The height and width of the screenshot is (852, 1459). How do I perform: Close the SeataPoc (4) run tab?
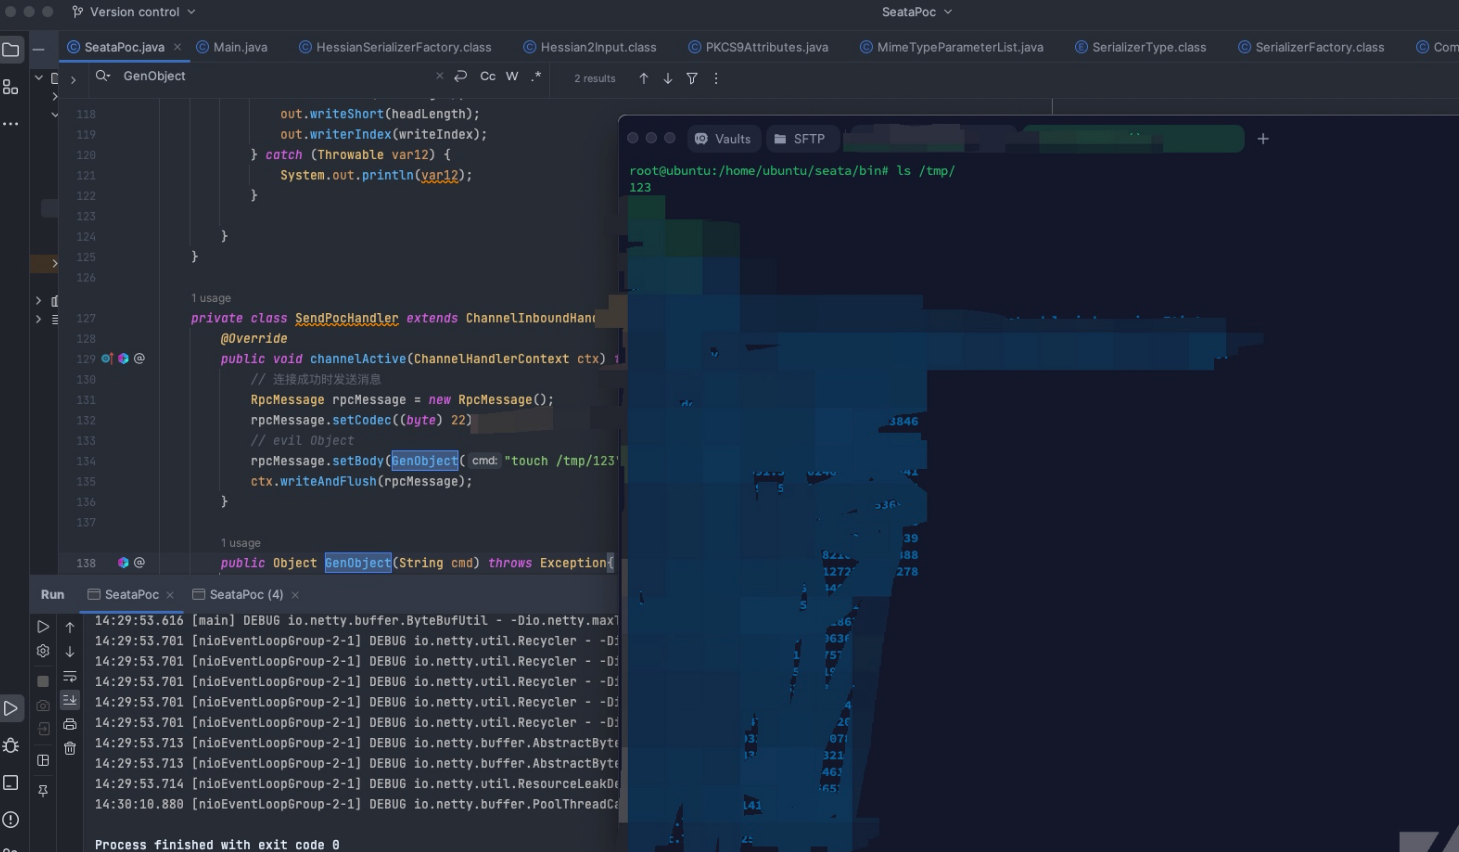(295, 595)
